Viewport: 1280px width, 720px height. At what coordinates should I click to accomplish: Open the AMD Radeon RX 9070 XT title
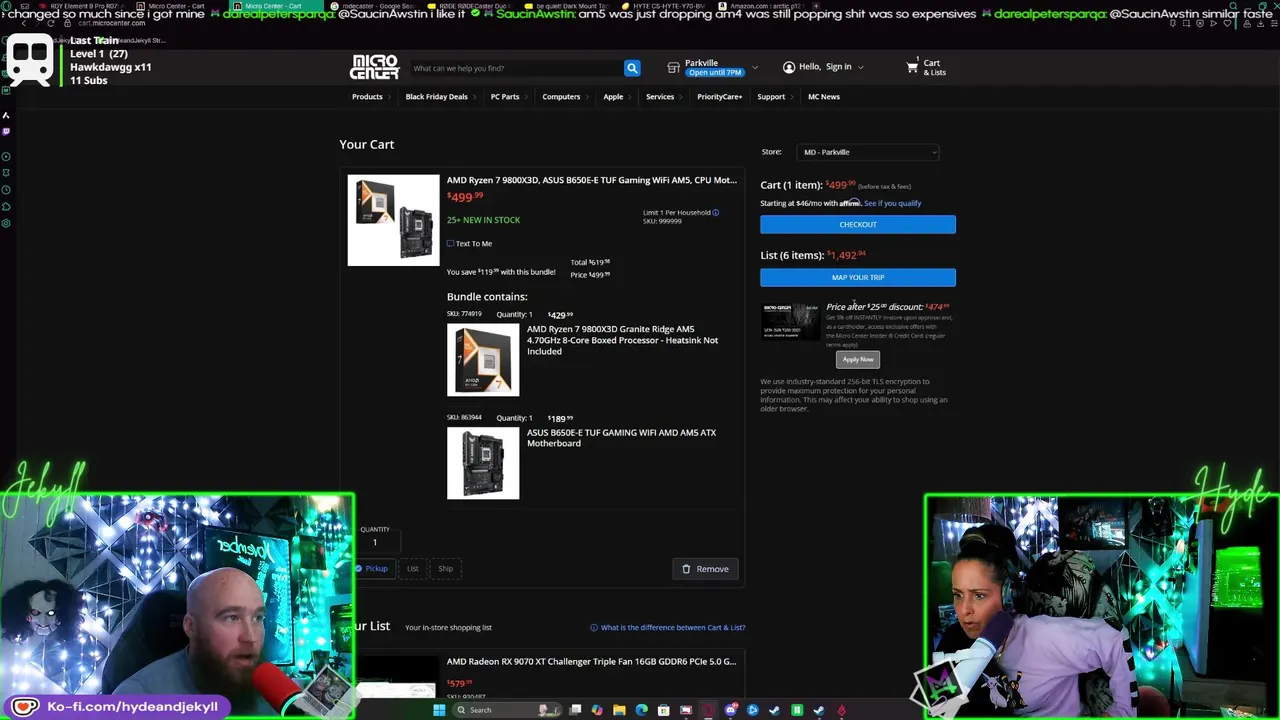coord(591,661)
